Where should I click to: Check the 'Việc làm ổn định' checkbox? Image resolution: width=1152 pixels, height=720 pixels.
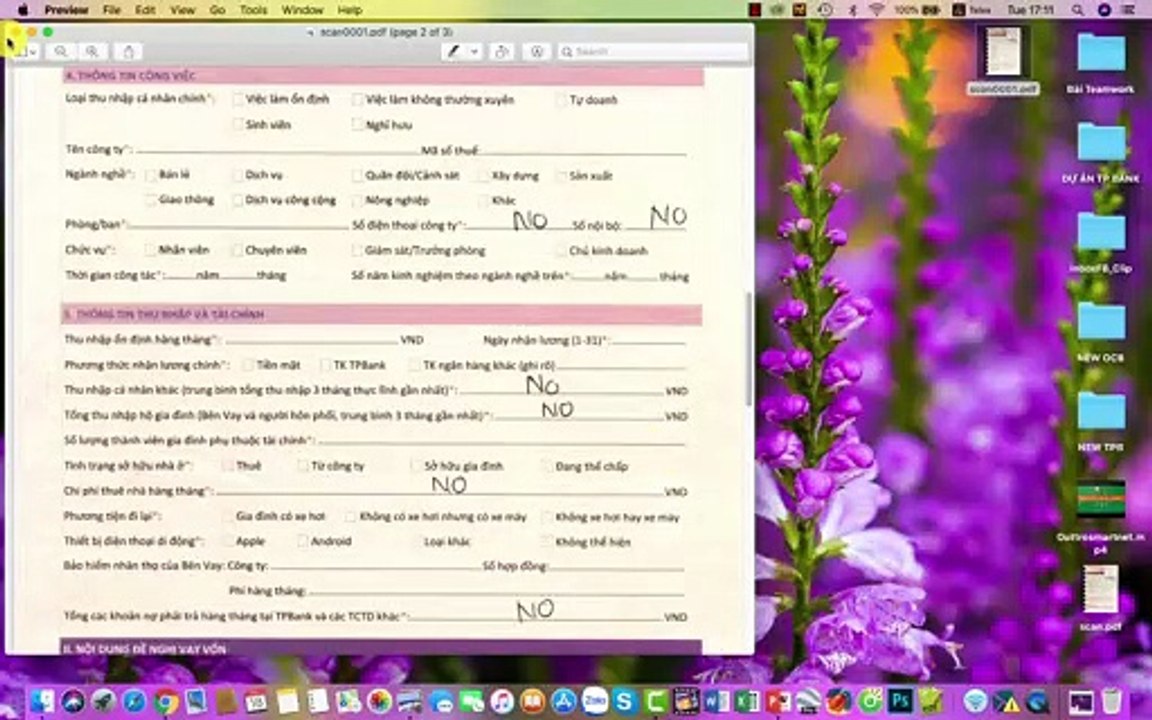(x=238, y=99)
